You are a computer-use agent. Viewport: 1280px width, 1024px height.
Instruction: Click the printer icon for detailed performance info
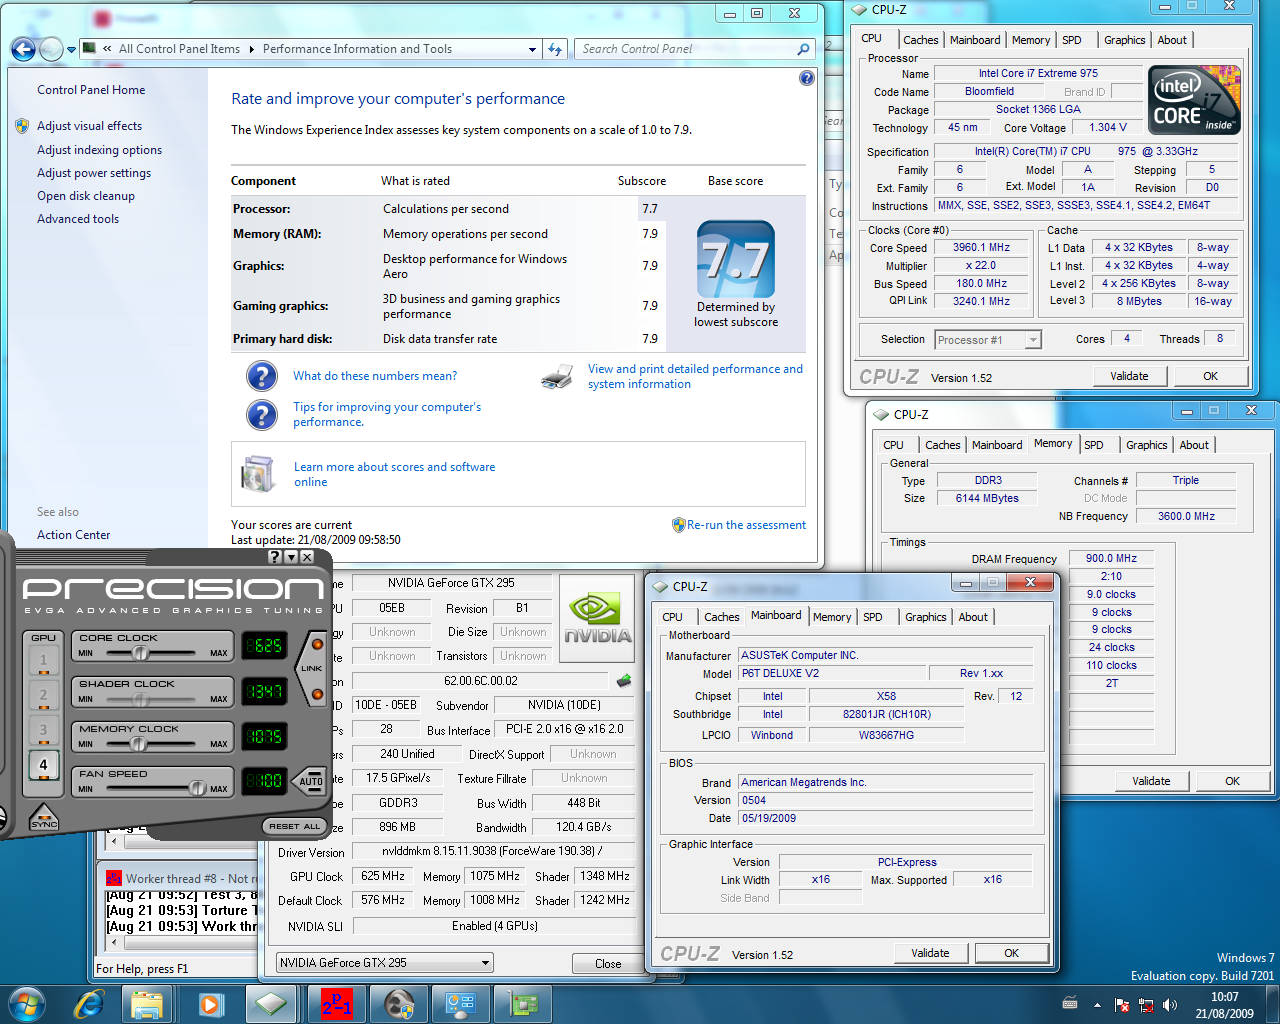tap(557, 377)
